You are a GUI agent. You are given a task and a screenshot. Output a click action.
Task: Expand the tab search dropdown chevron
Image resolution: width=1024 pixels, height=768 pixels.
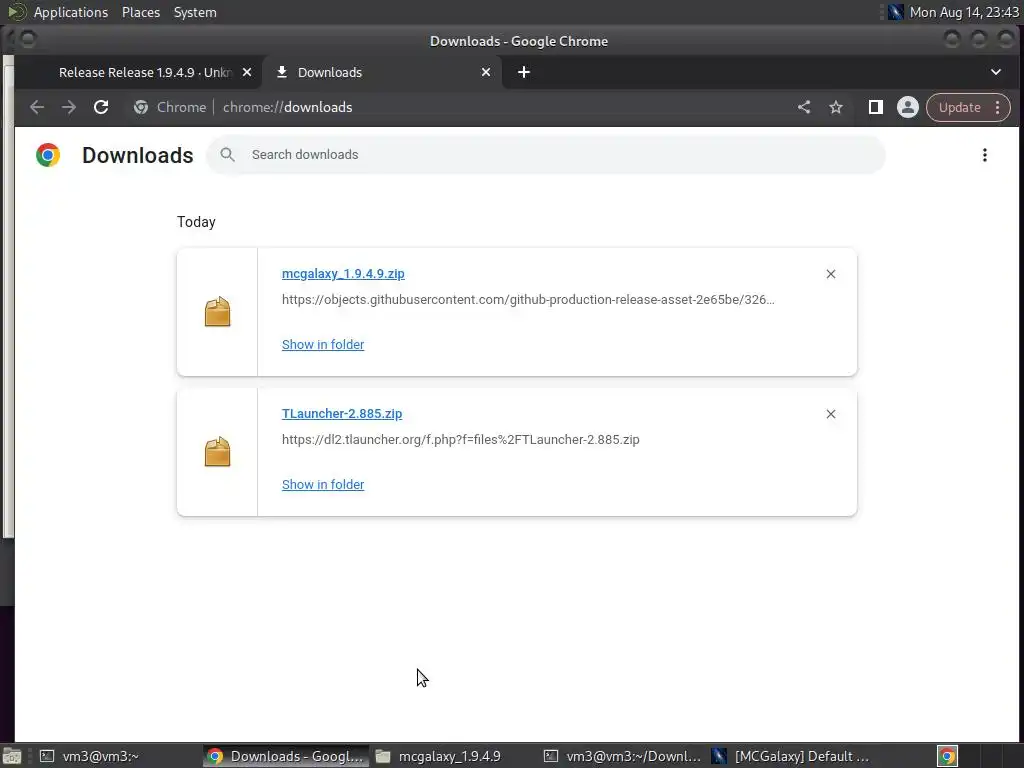(x=996, y=72)
